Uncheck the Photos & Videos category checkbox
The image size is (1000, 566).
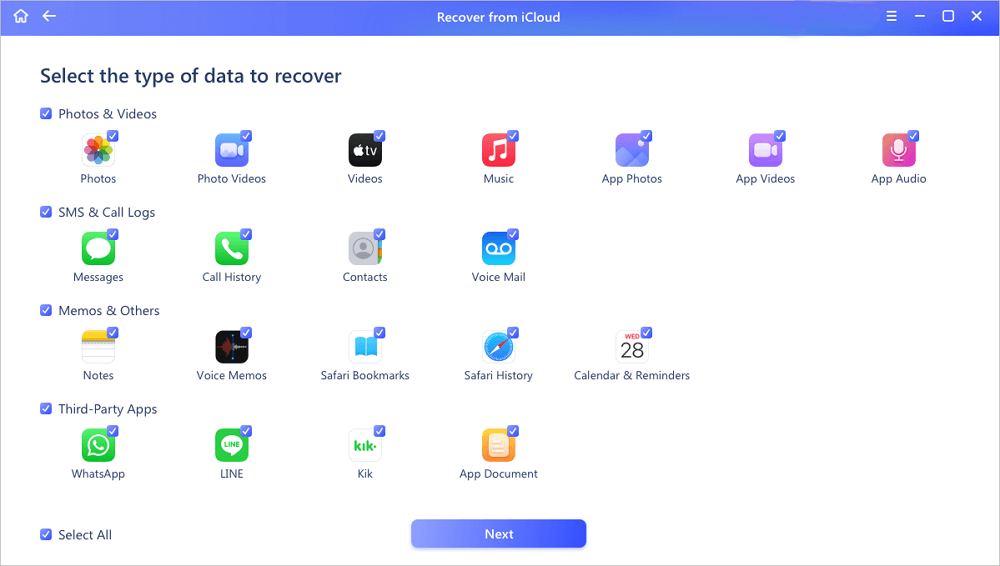(46, 114)
